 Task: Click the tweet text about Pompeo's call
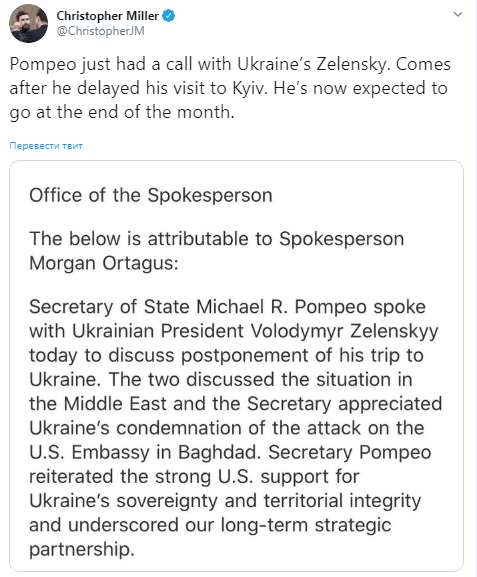click(230, 88)
